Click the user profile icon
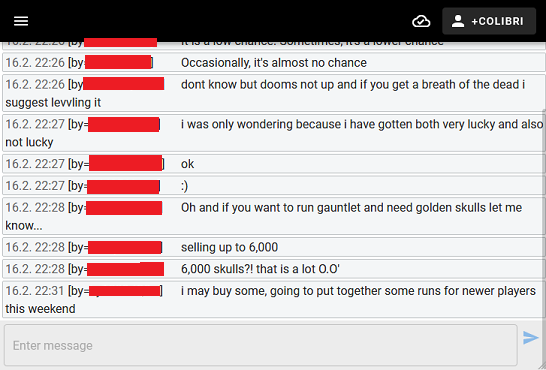The height and width of the screenshot is (370, 546). coord(458,21)
